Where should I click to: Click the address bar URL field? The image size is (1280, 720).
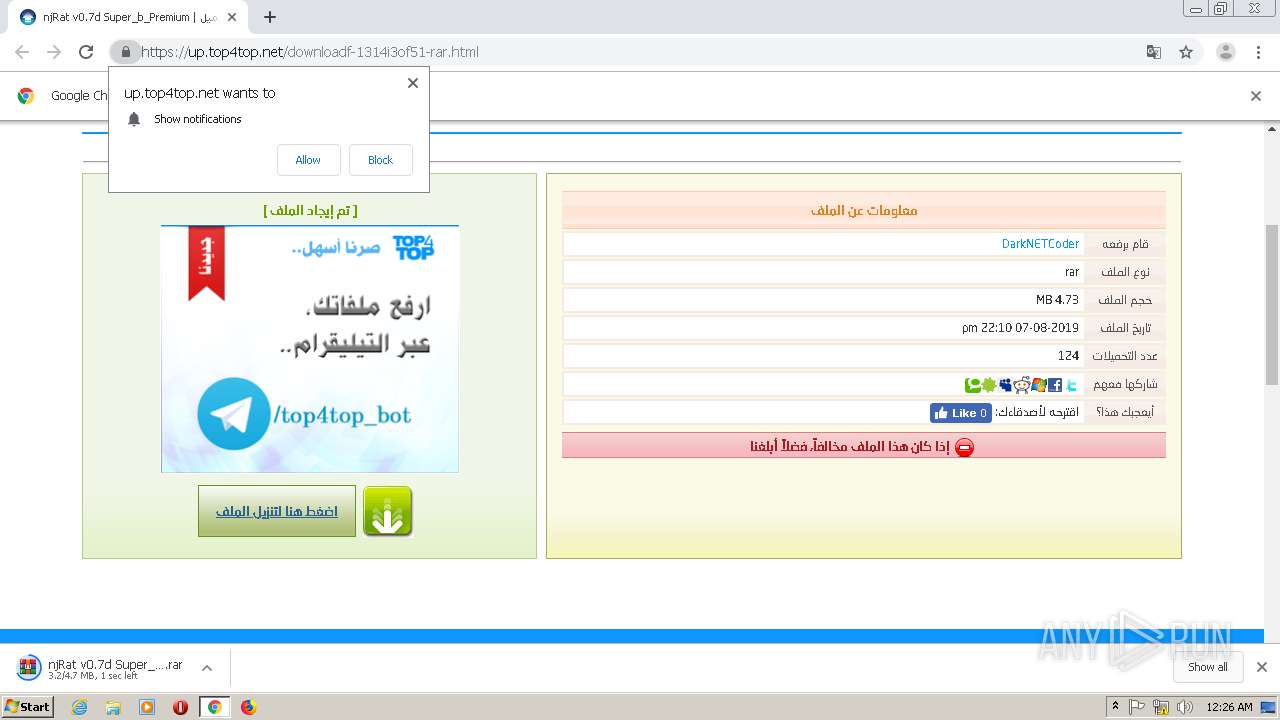point(640,52)
